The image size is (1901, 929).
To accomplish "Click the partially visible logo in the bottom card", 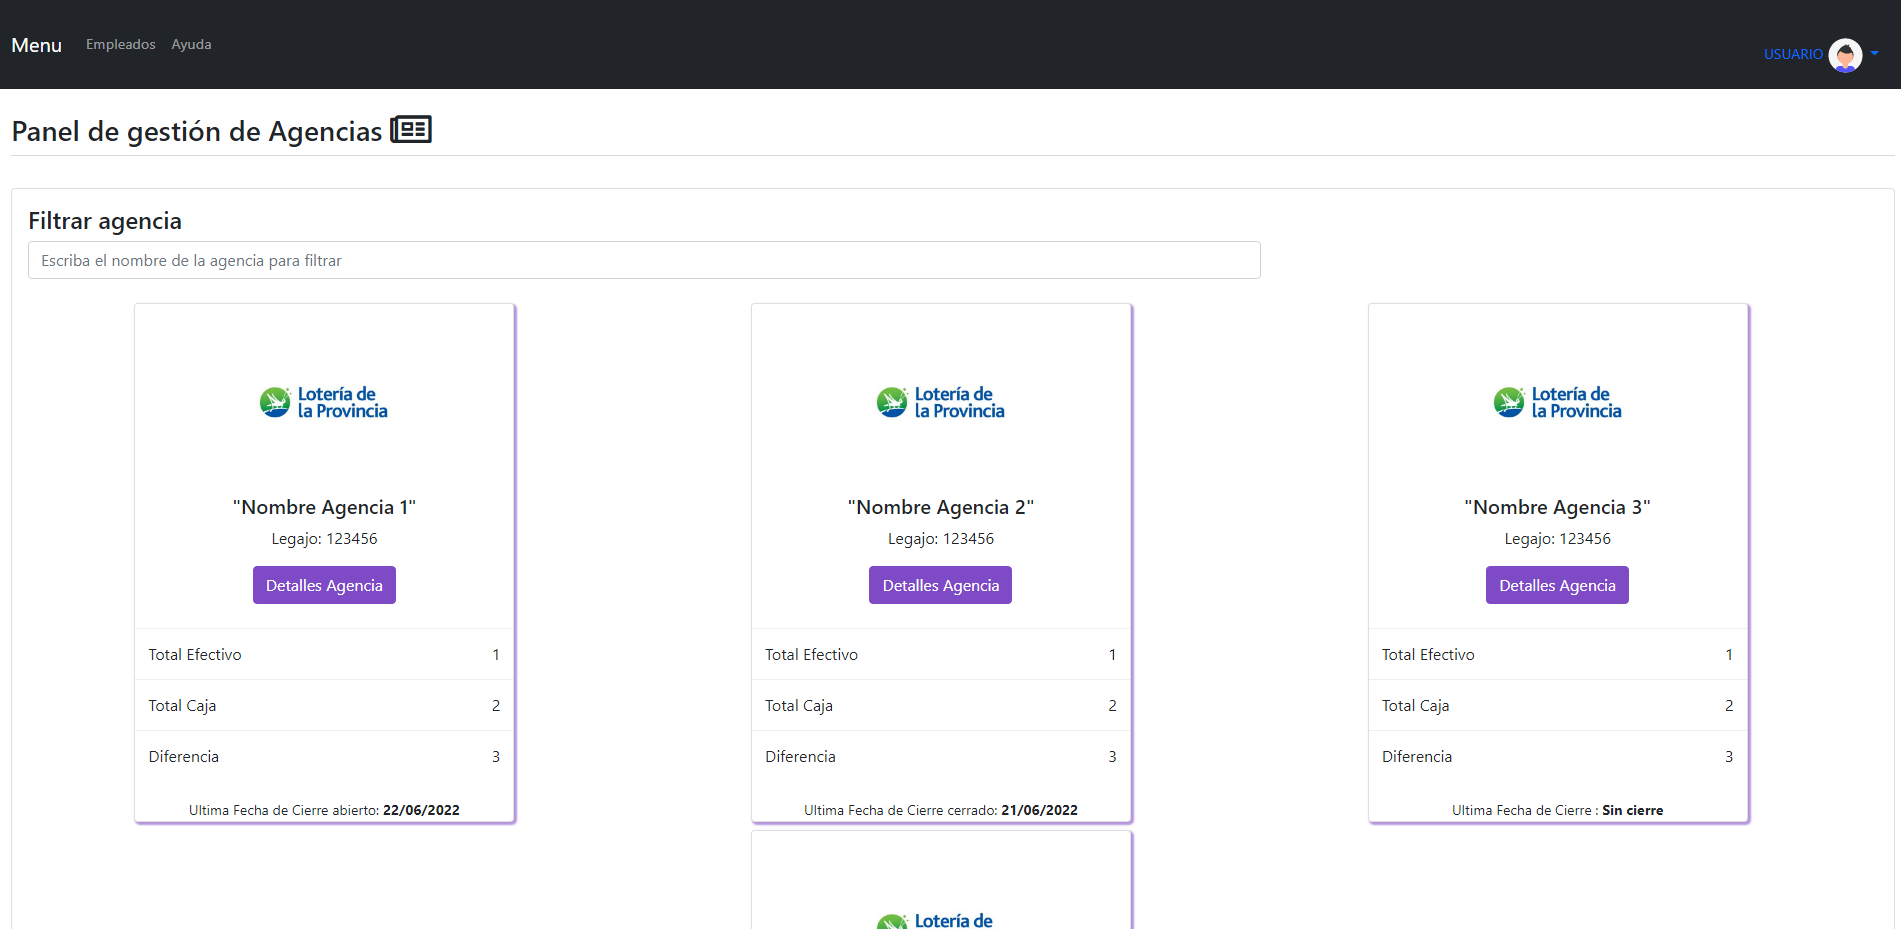I will 936,920.
